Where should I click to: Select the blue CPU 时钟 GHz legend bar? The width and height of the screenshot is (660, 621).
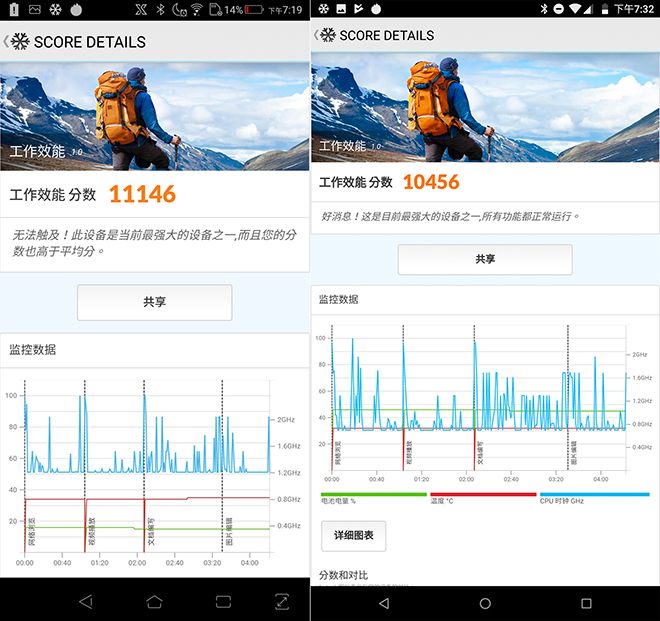(x=593, y=495)
